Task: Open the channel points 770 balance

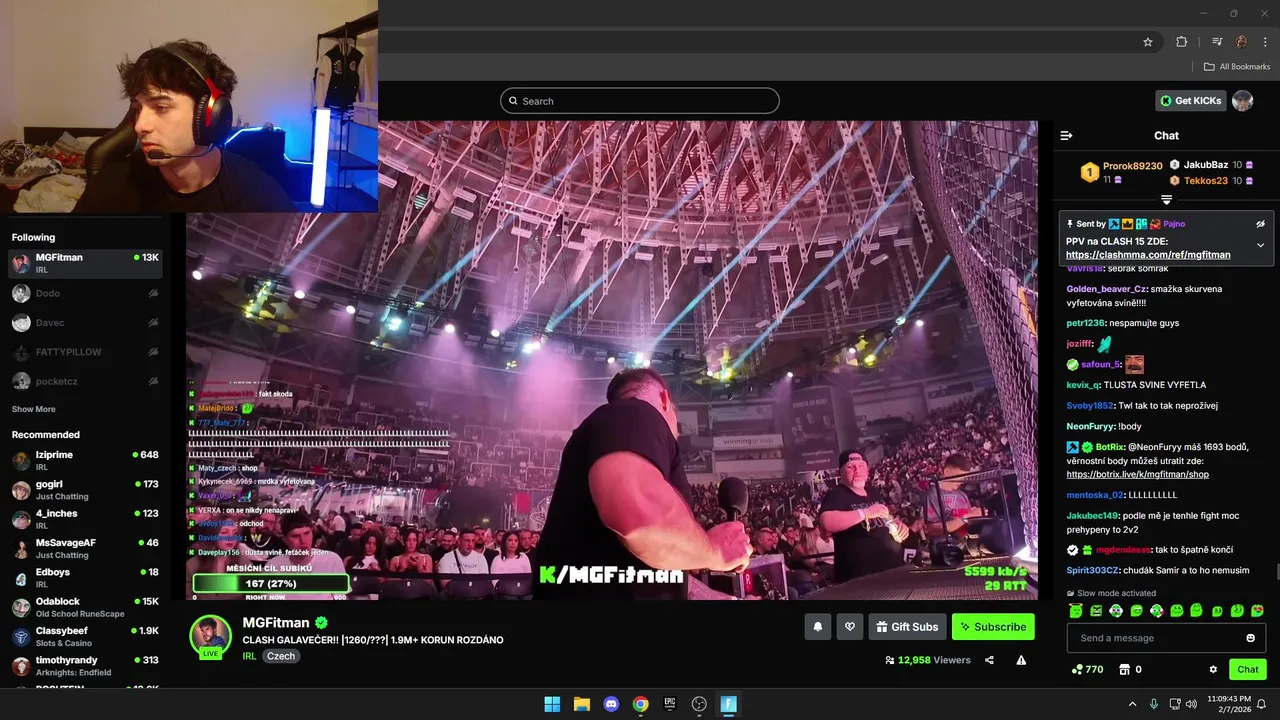Action: point(1087,670)
